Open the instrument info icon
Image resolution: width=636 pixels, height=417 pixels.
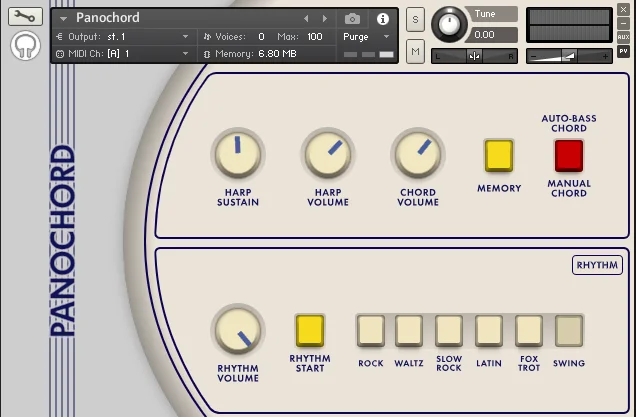[x=382, y=19]
